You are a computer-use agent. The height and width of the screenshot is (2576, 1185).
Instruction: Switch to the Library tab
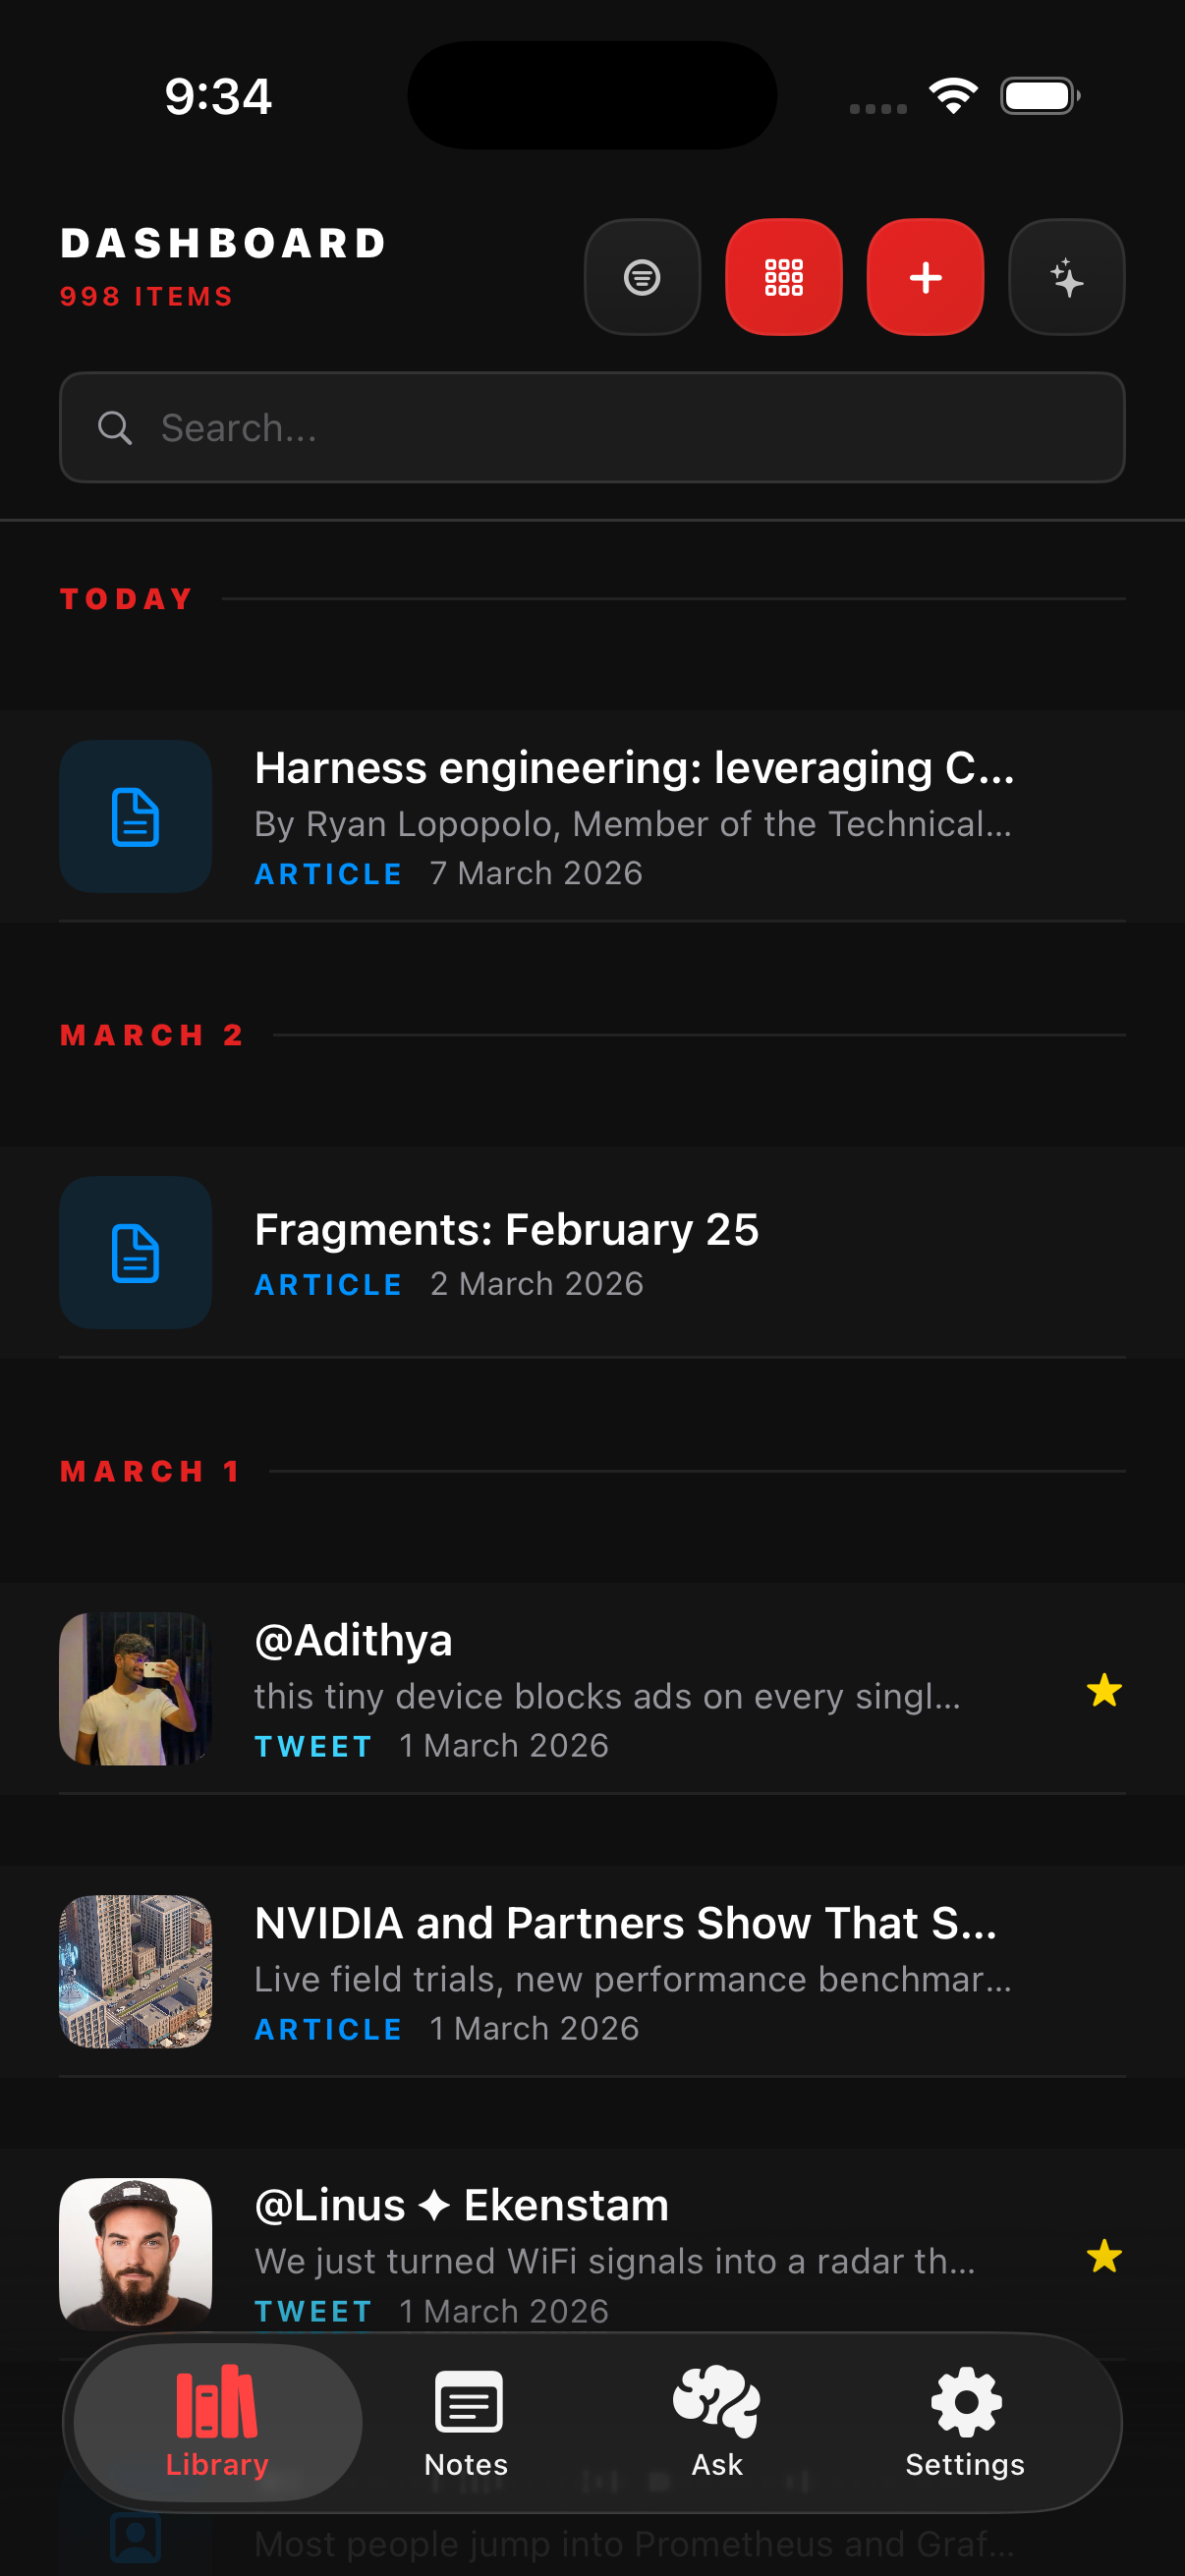(x=217, y=2421)
